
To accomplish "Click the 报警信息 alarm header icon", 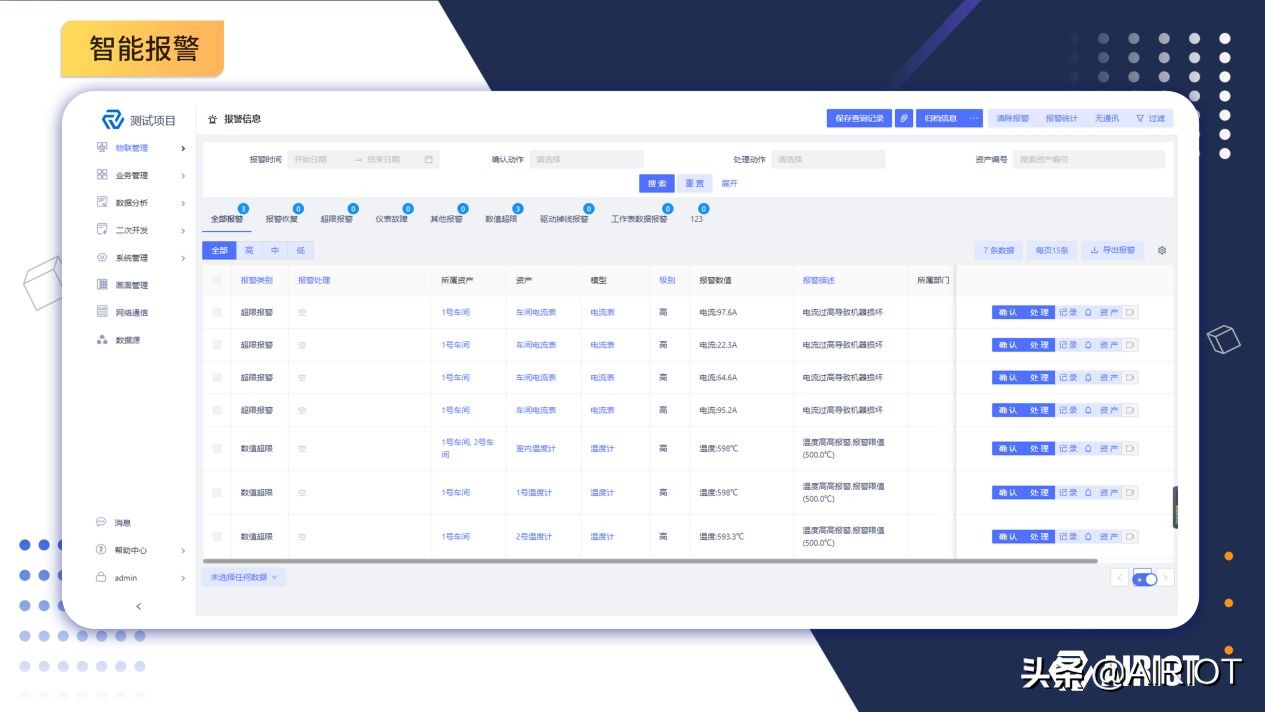I will [x=212, y=119].
